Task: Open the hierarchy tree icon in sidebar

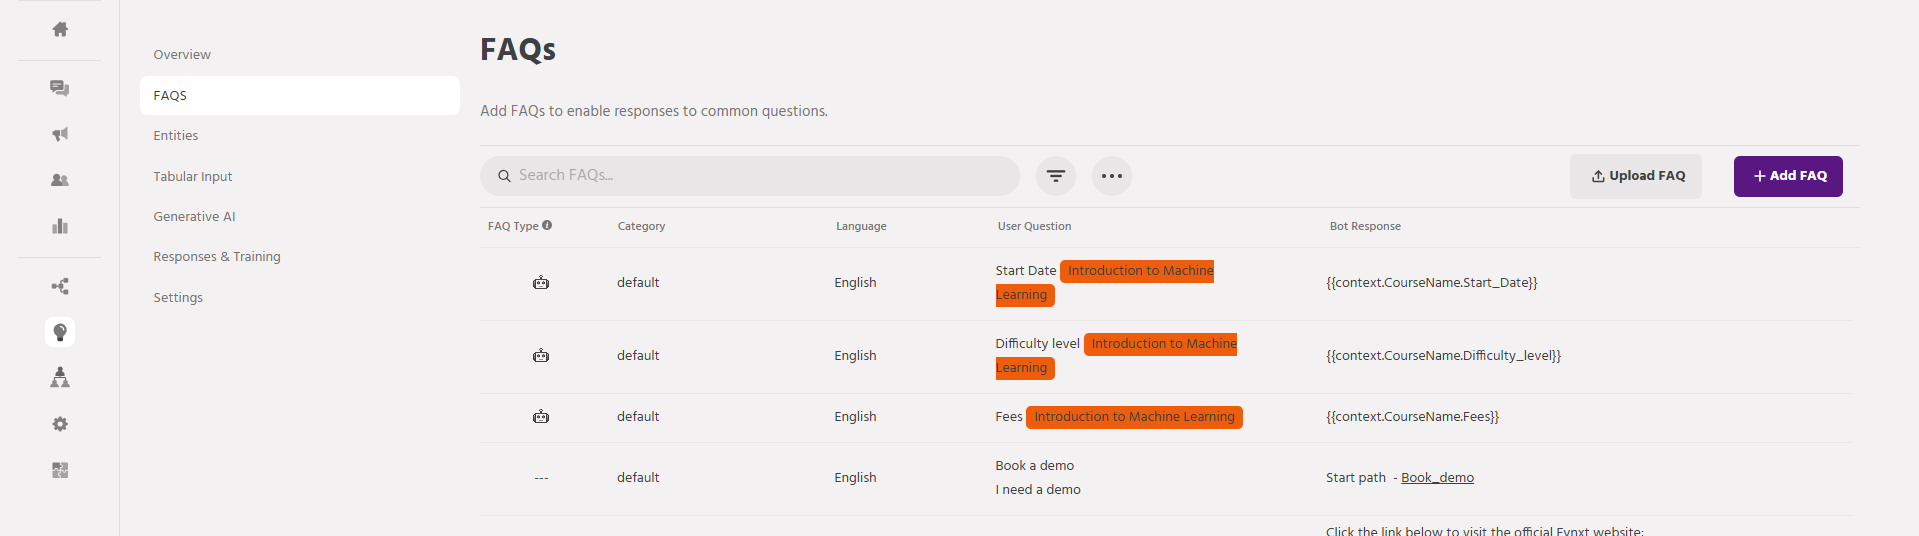Action: (x=60, y=377)
